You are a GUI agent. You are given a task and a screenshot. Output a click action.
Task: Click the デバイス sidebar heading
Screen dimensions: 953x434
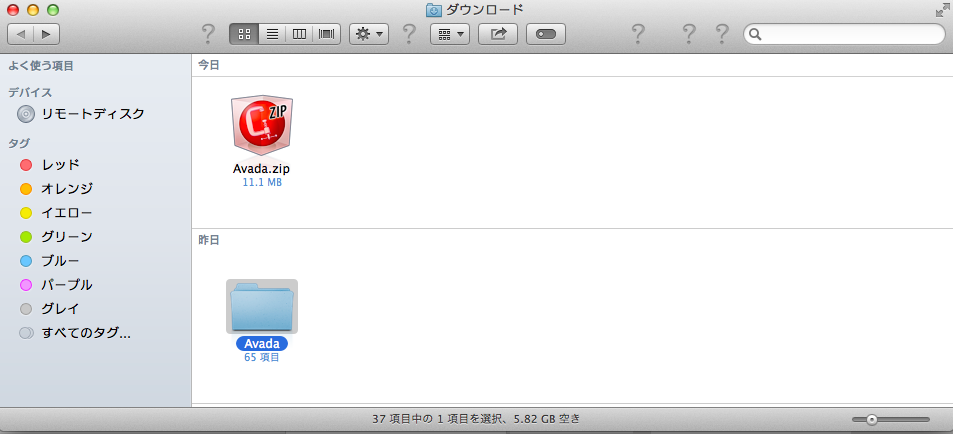(30, 92)
